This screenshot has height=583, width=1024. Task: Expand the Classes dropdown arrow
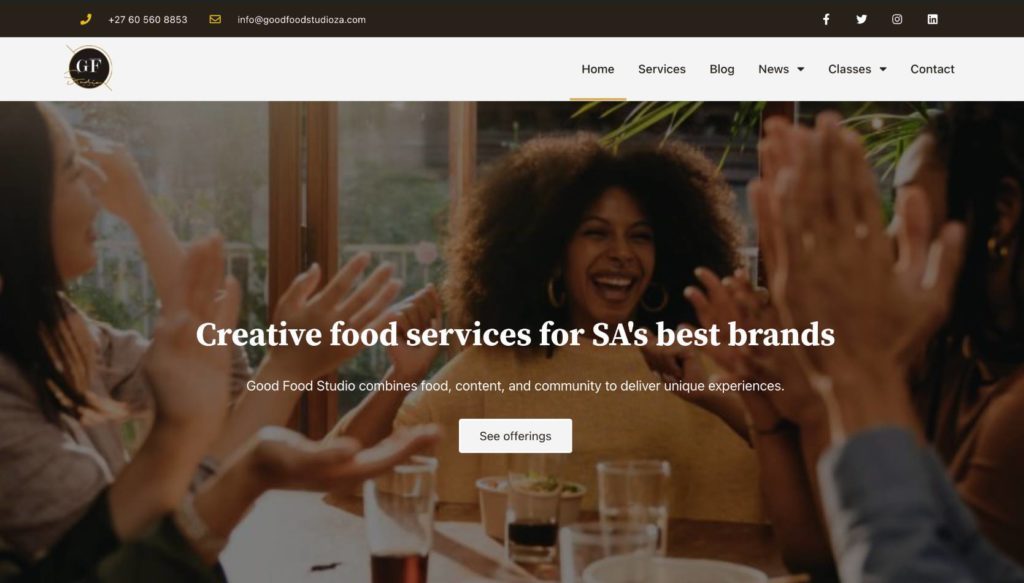883,69
